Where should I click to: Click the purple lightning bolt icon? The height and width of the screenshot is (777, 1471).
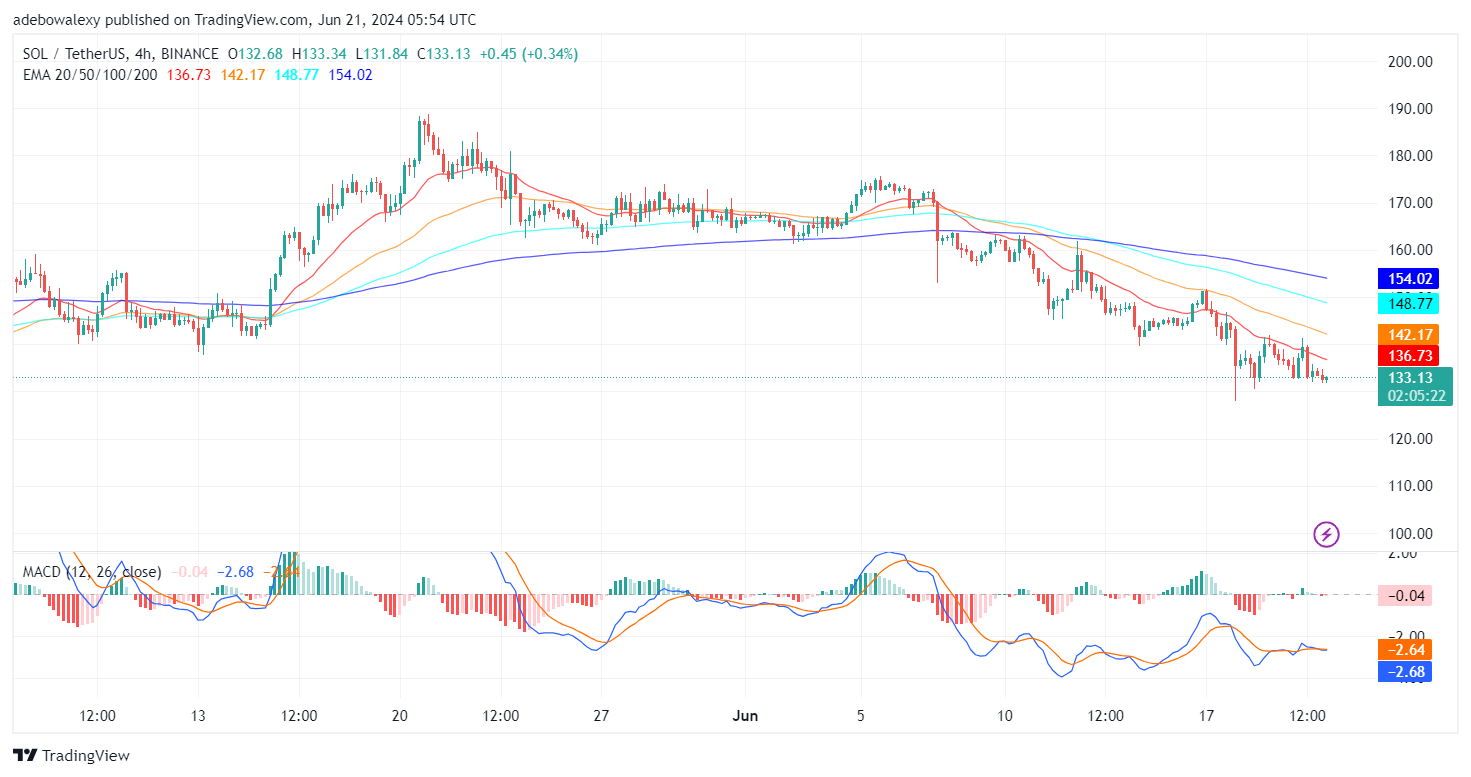click(x=1326, y=534)
